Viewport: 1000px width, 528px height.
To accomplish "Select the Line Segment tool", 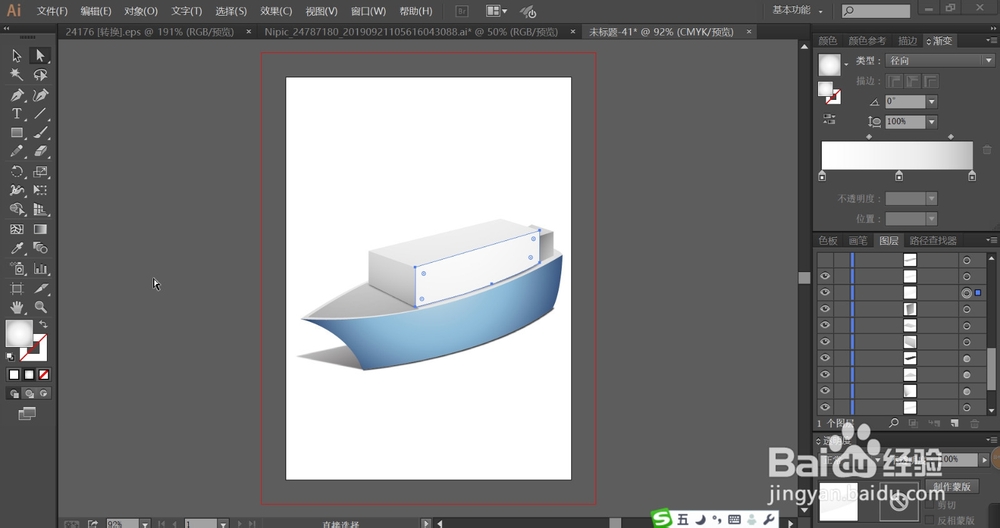I will click(40, 114).
